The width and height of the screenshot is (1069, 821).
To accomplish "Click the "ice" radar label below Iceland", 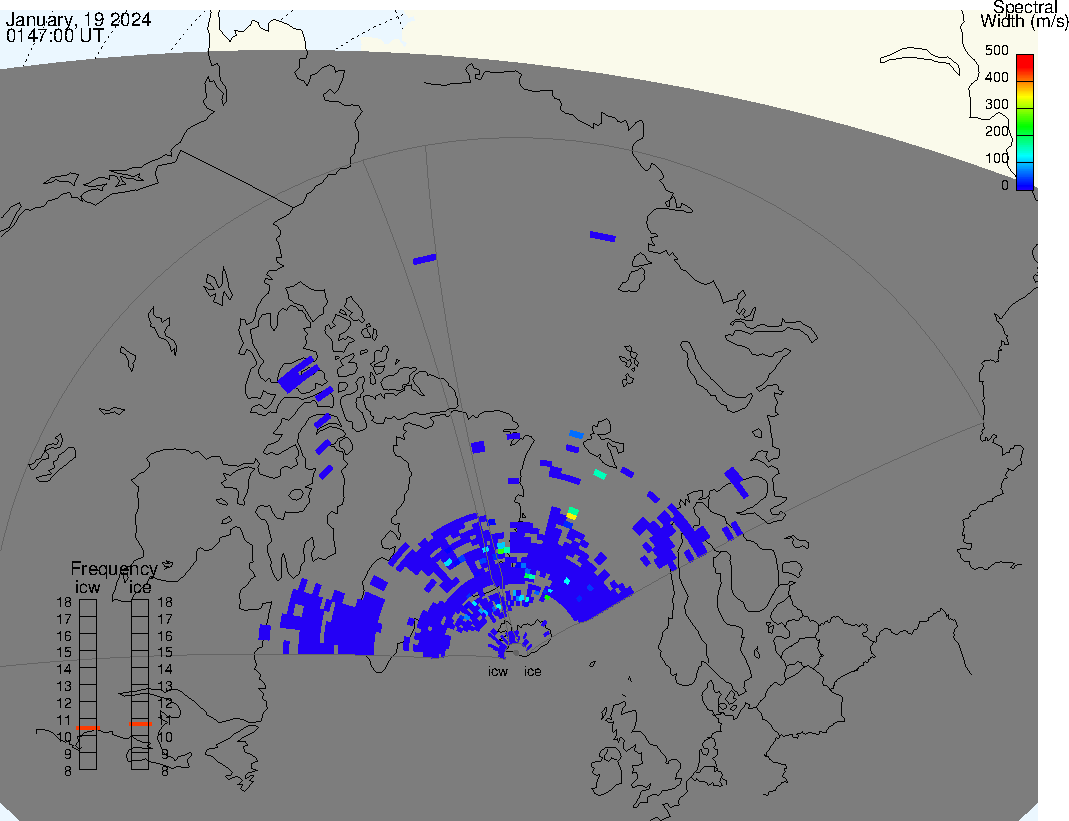I will [532, 672].
